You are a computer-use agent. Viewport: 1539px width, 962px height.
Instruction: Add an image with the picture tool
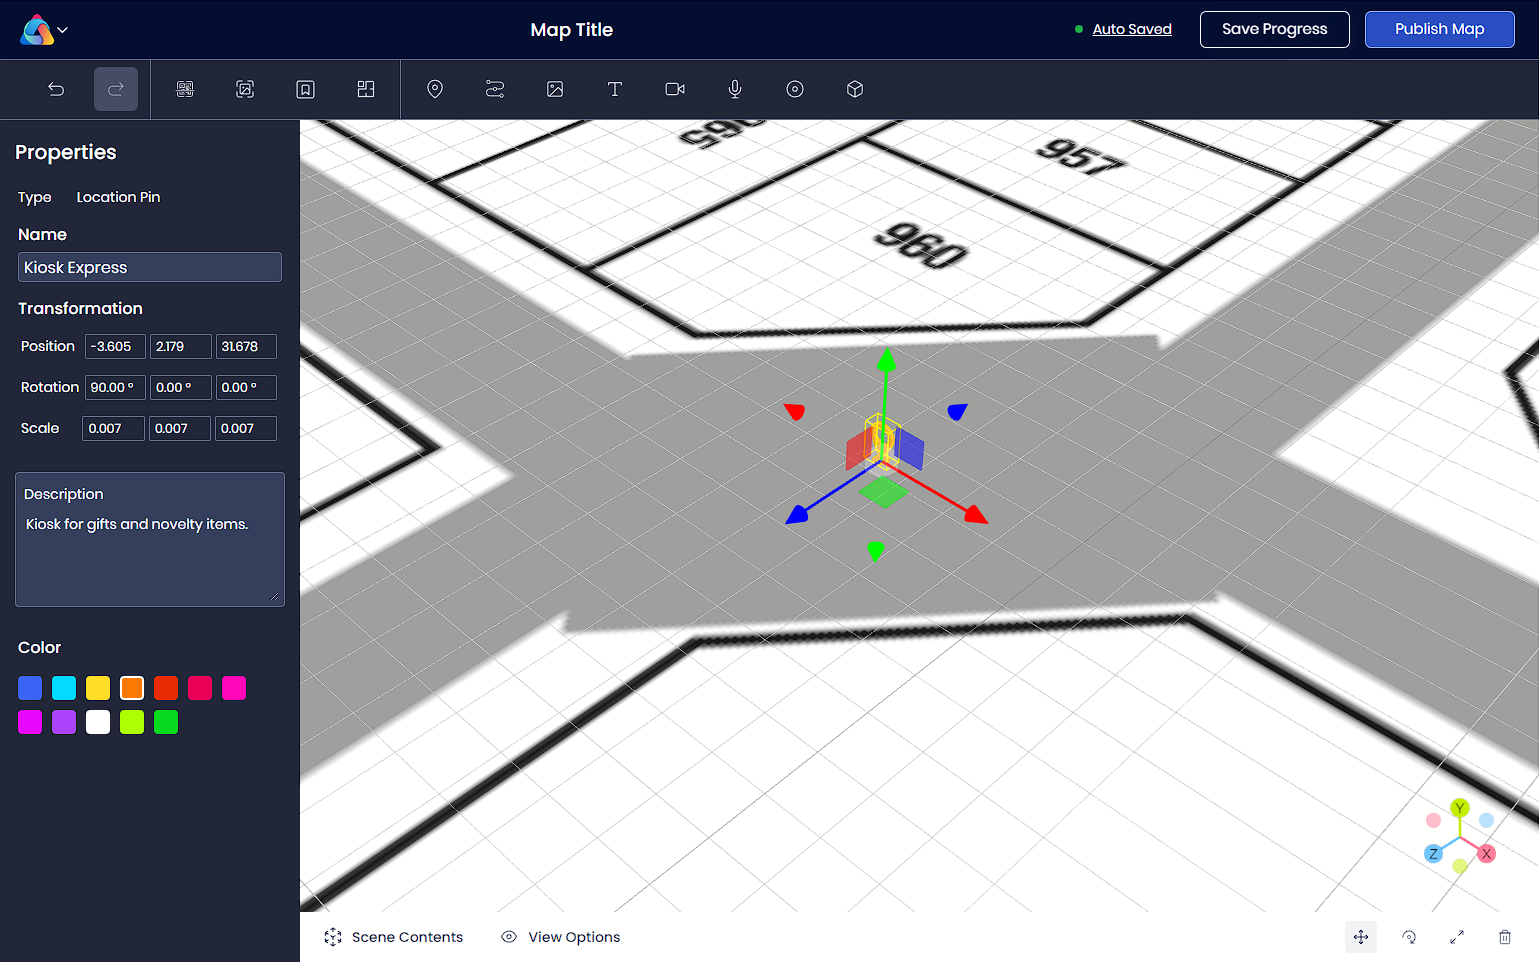coord(555,89)
